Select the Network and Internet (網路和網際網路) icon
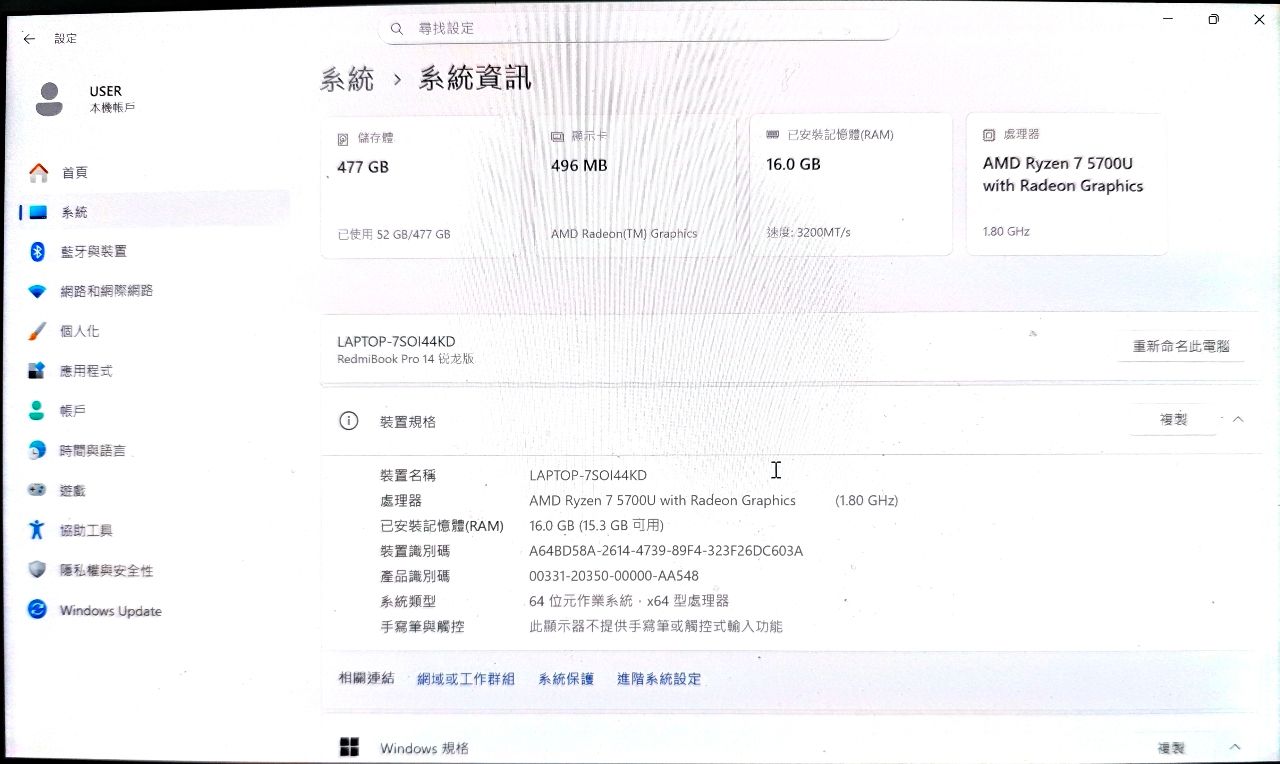The image size is (1280, 764). [x=38, y=291]
